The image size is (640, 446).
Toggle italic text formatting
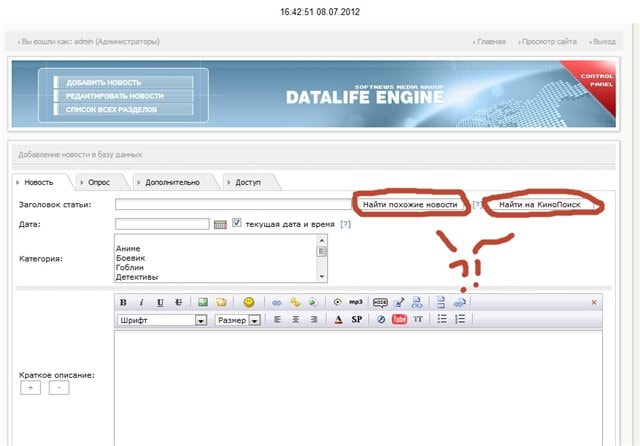[x=142, y=302]
